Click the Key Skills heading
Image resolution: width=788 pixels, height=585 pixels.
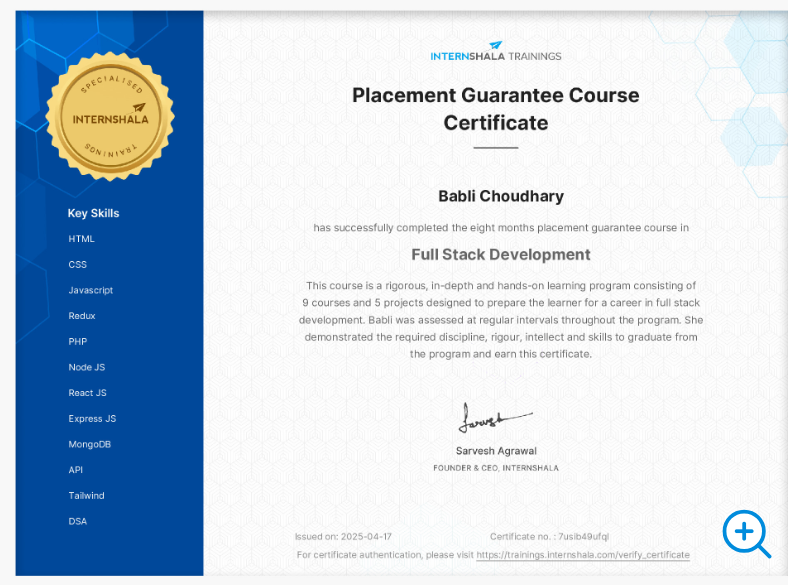(x=93, y=213)
